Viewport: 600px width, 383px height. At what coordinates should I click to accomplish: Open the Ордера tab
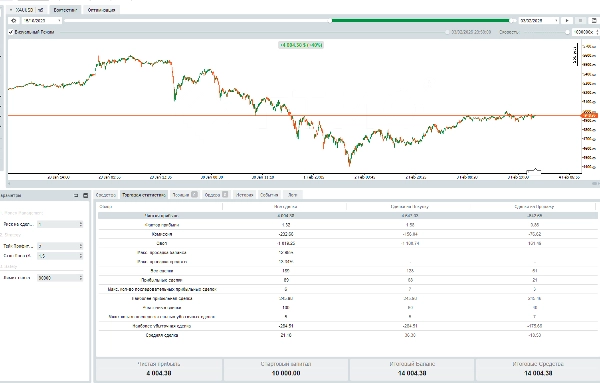coord(216,195)
